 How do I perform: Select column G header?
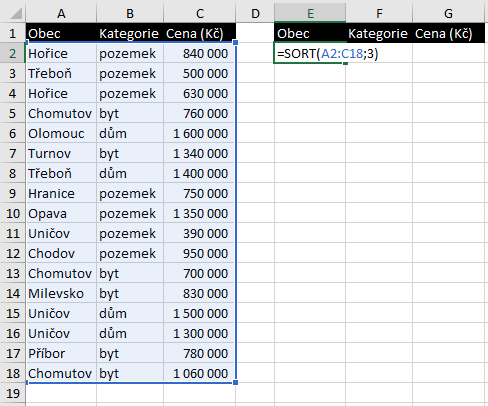pos(448,14)
